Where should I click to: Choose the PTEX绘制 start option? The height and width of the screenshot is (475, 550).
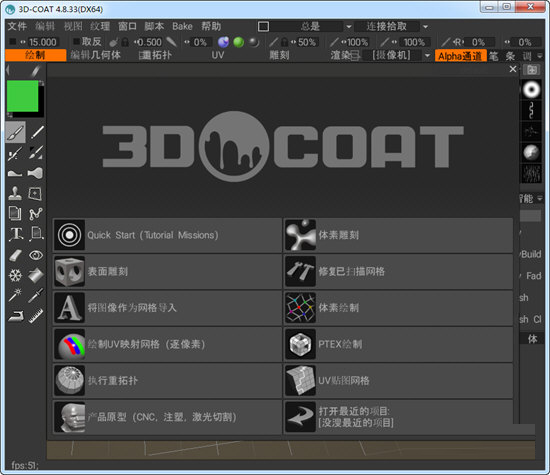398,344
